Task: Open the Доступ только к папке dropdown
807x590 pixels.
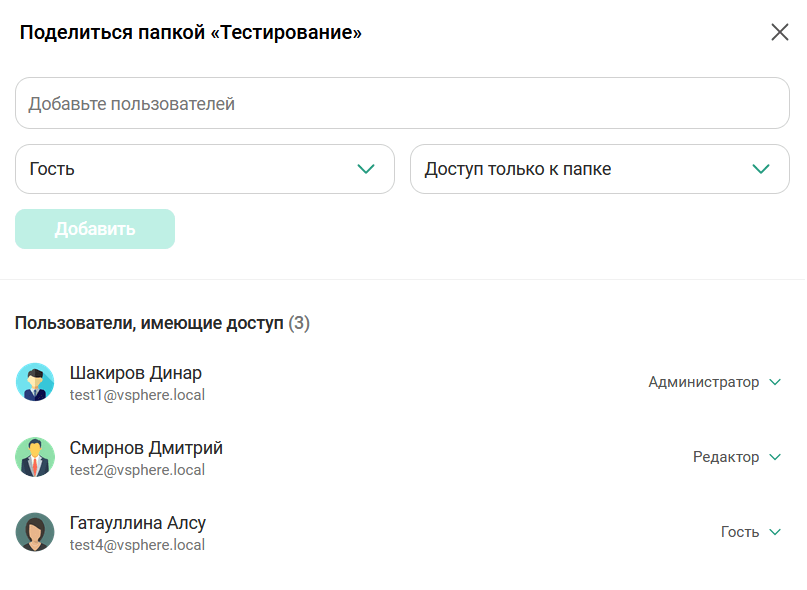Action: tap(599, 169)
